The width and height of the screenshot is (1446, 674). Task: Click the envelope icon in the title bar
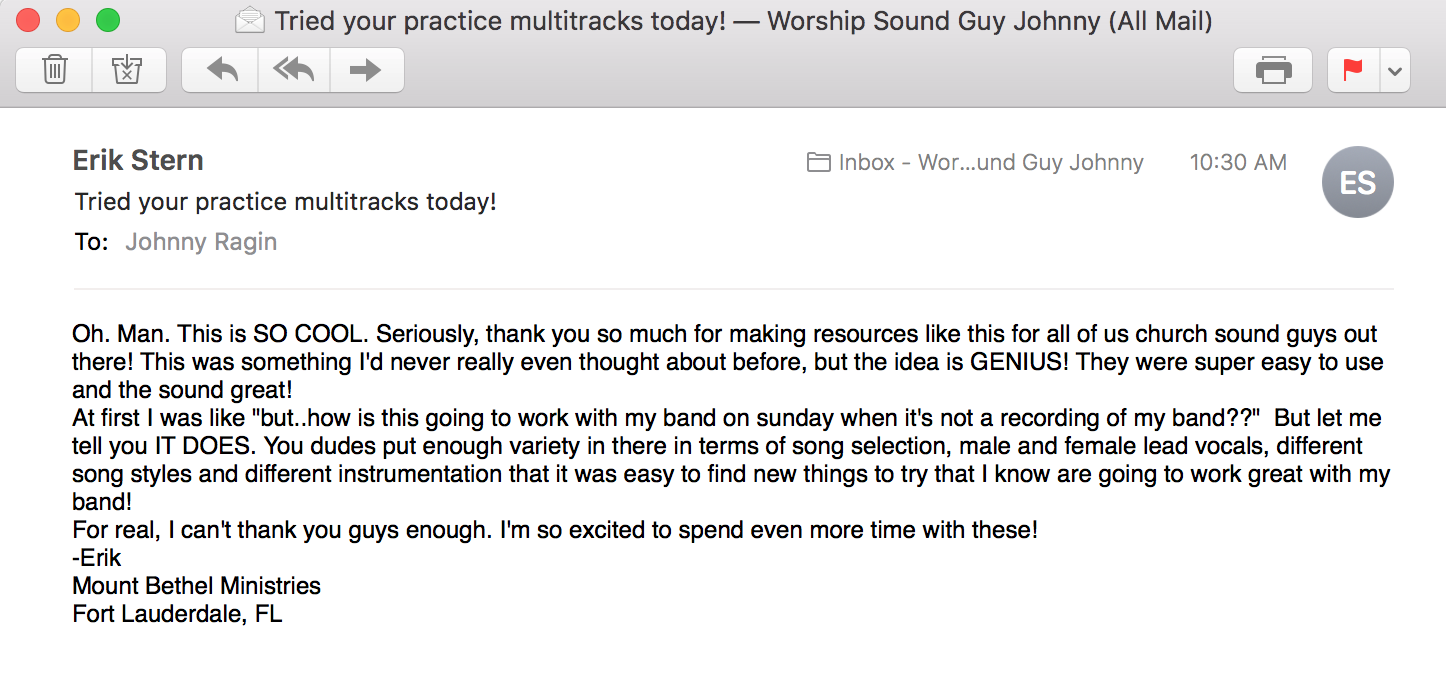tap(250, 20)
